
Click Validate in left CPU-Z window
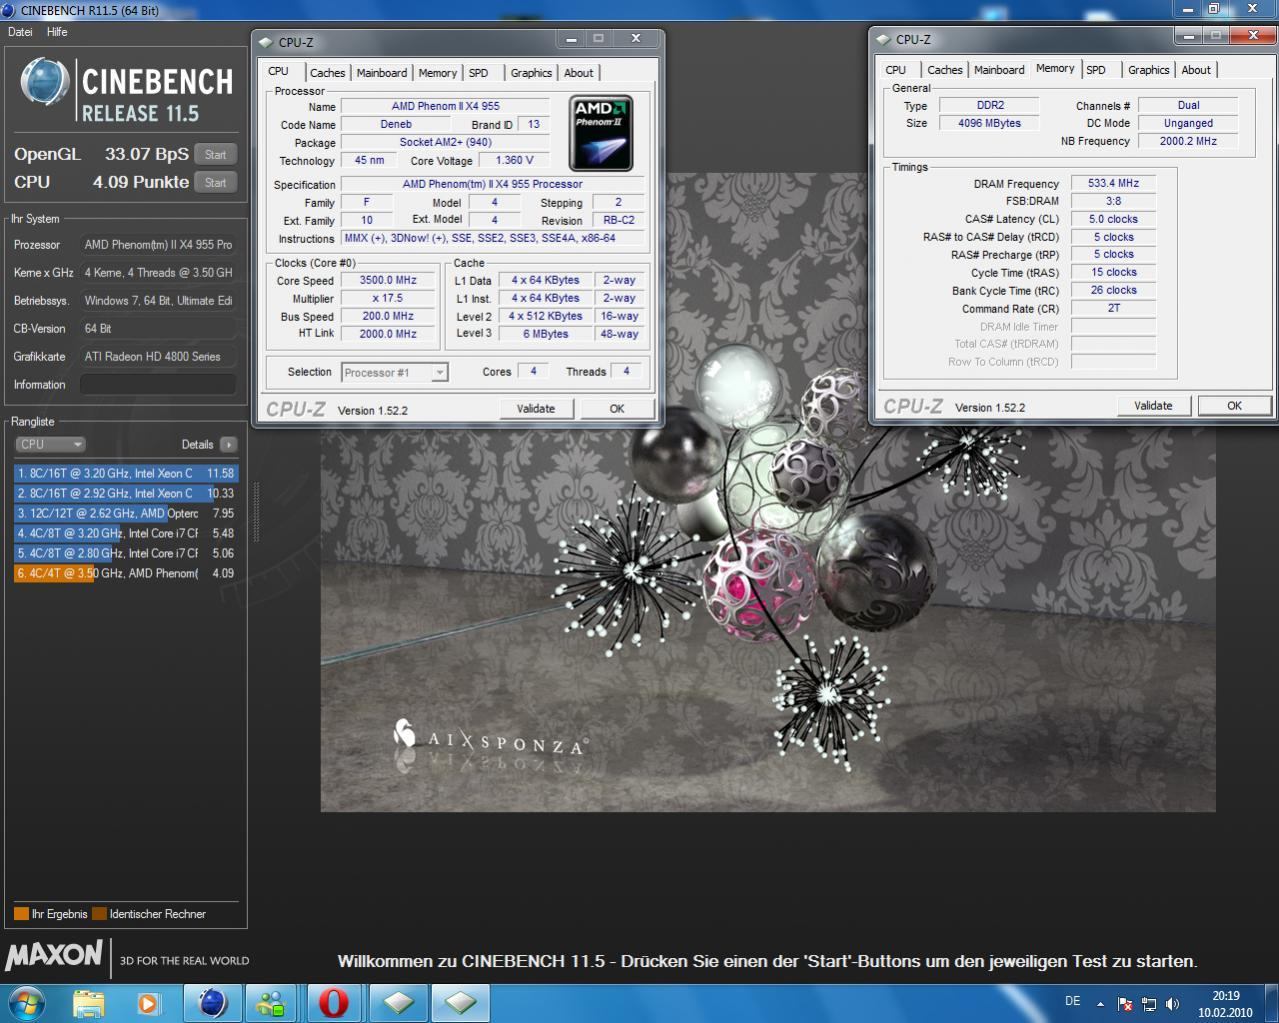pos(536,408)
